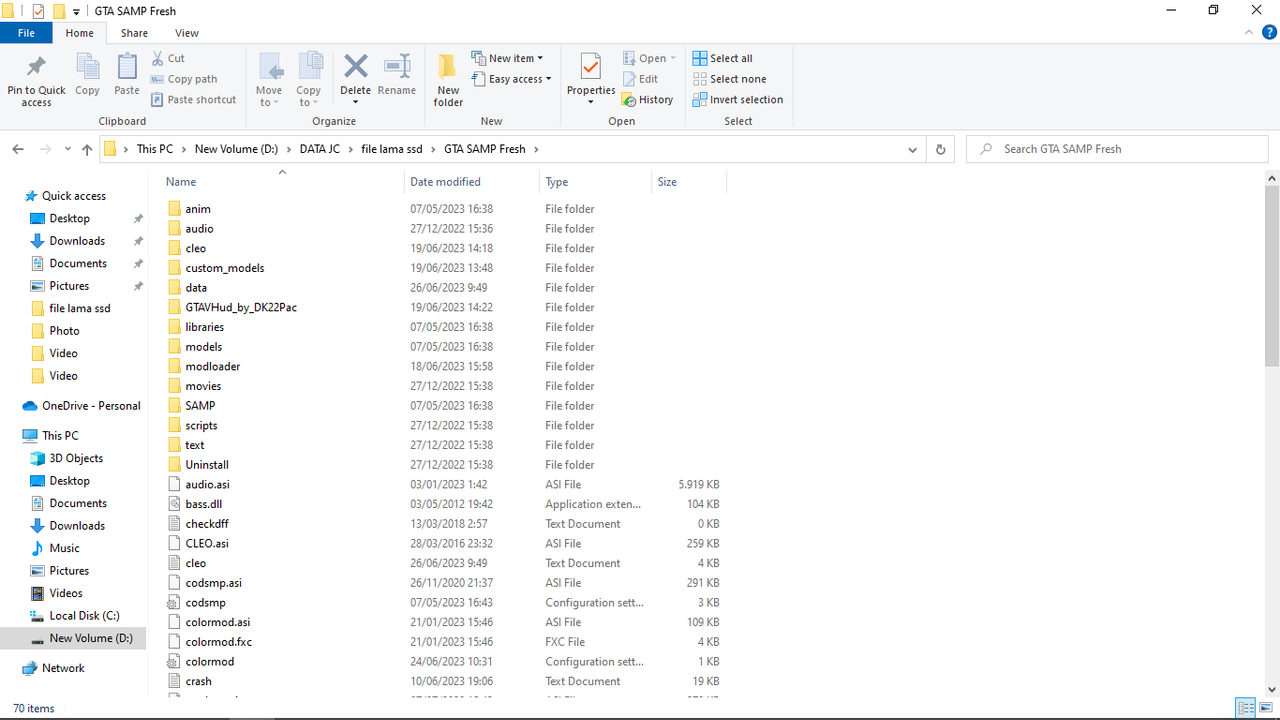Select the CLEO.asi file

point(206,543)
